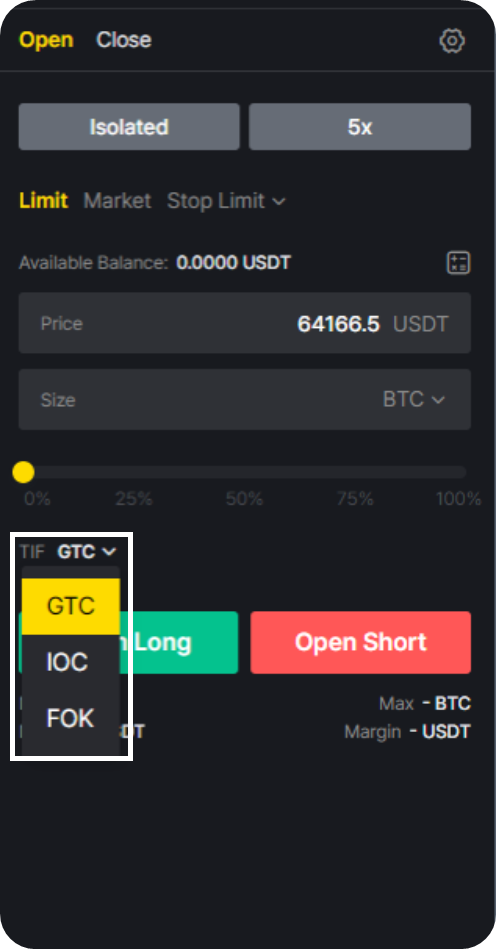Viewport: 496px width, 949px height.
Task: Open the BTC unit dropdown in Size
Action: pyautogui.click(x=414, y=399)
